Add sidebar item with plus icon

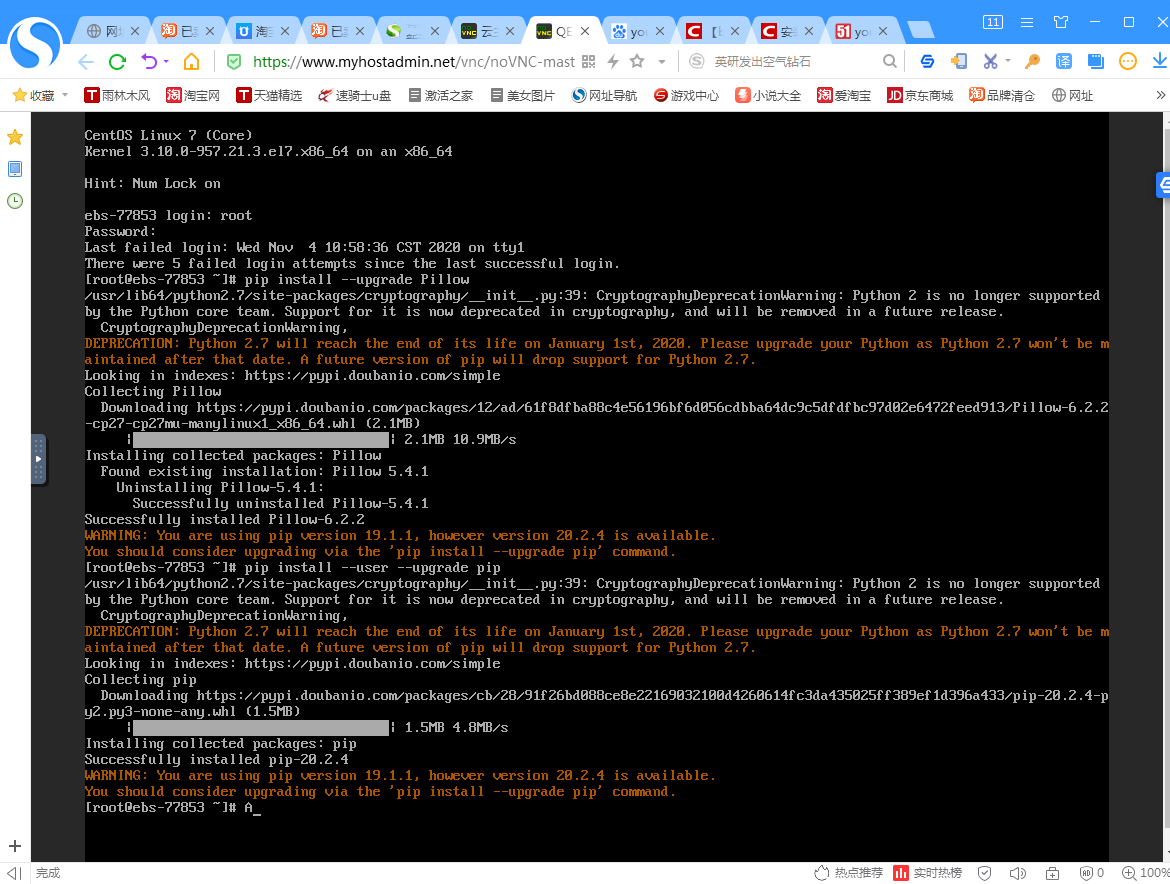point(15,846)
